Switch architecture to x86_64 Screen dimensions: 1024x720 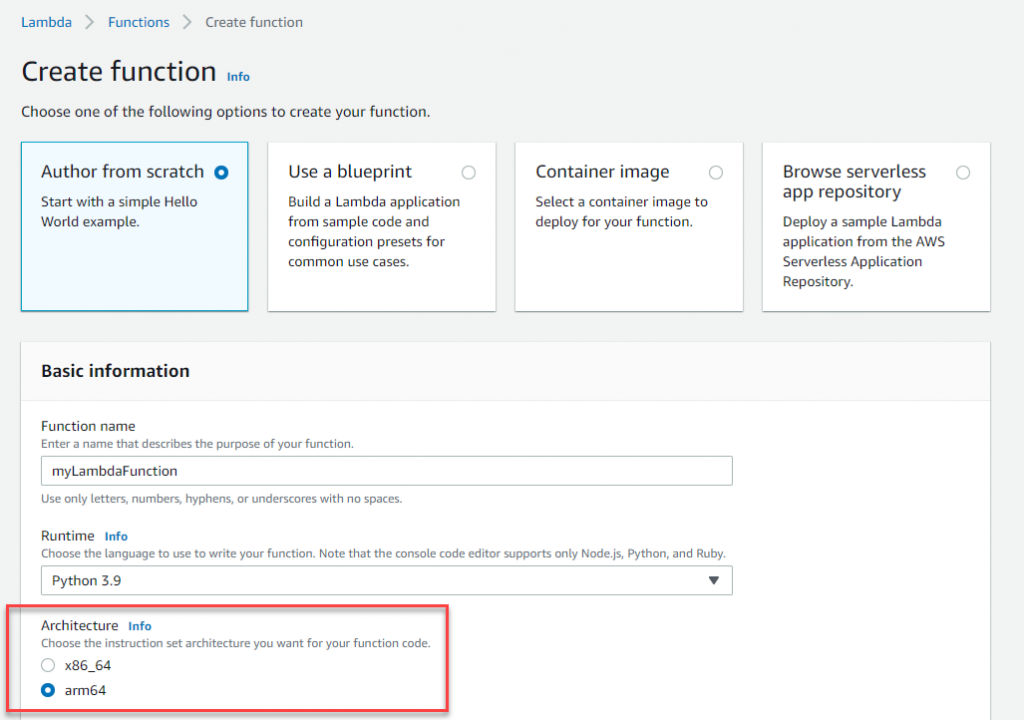[47, 665]
